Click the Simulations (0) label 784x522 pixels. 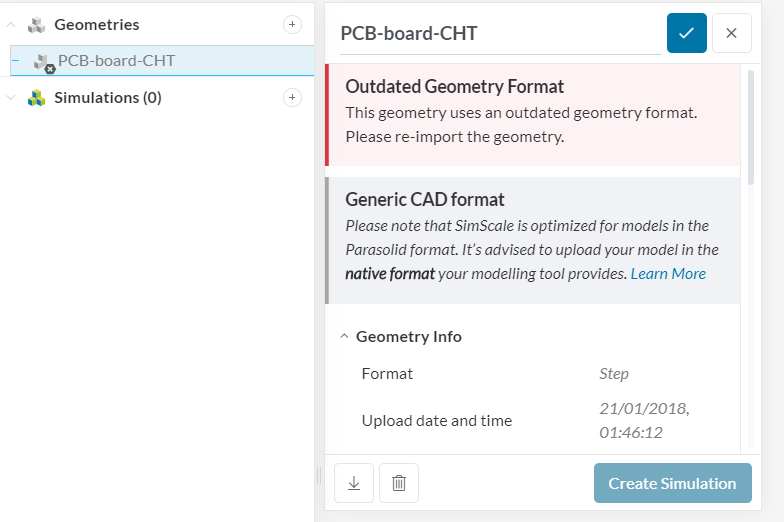(108, 98)
